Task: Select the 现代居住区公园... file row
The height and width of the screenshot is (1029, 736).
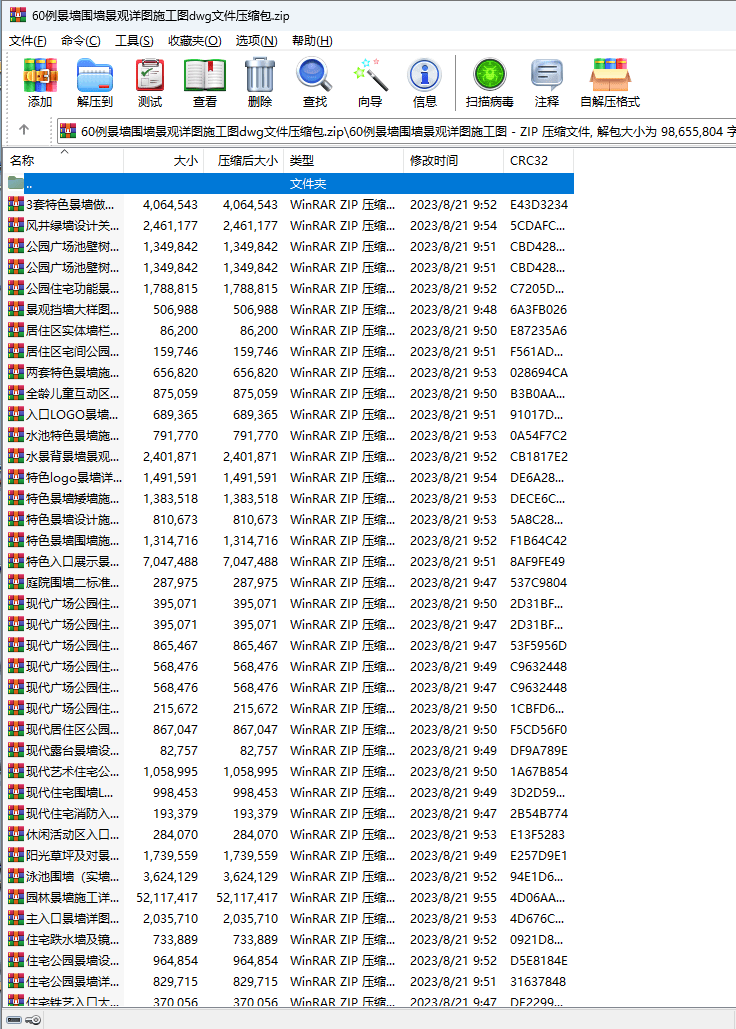Action: point(290,729)
